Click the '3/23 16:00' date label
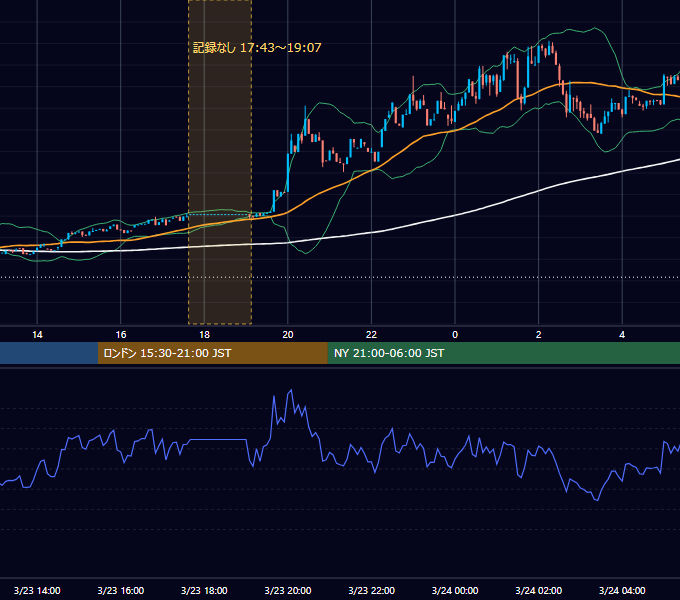 point(121,590)
